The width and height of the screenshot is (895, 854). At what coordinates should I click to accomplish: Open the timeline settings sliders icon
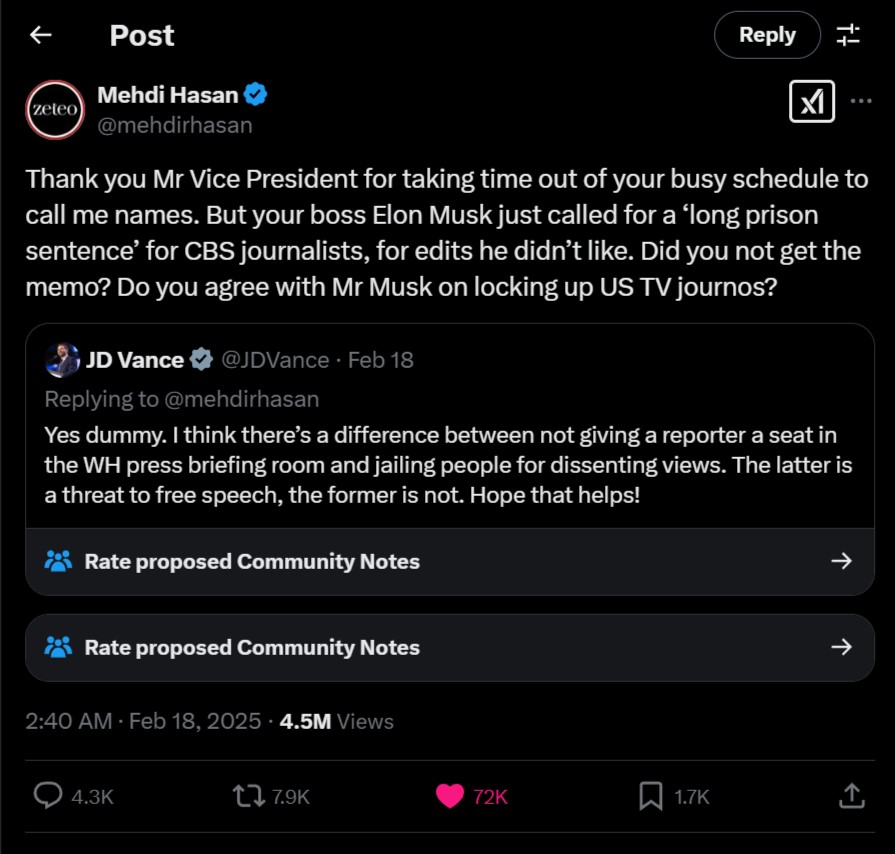pos(849,34)
